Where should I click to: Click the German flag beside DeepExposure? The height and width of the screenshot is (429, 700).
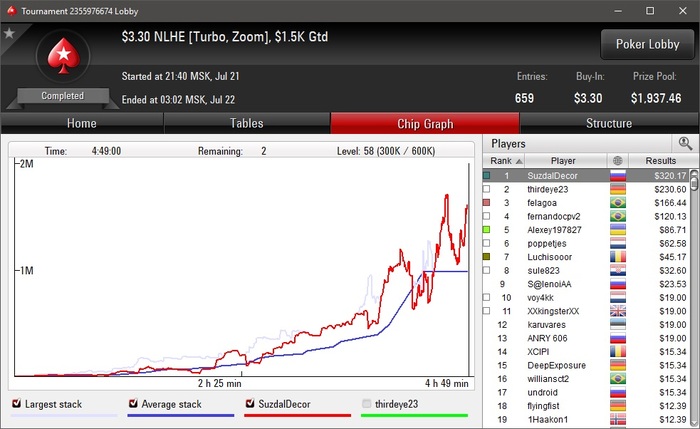tap(618, 365)
